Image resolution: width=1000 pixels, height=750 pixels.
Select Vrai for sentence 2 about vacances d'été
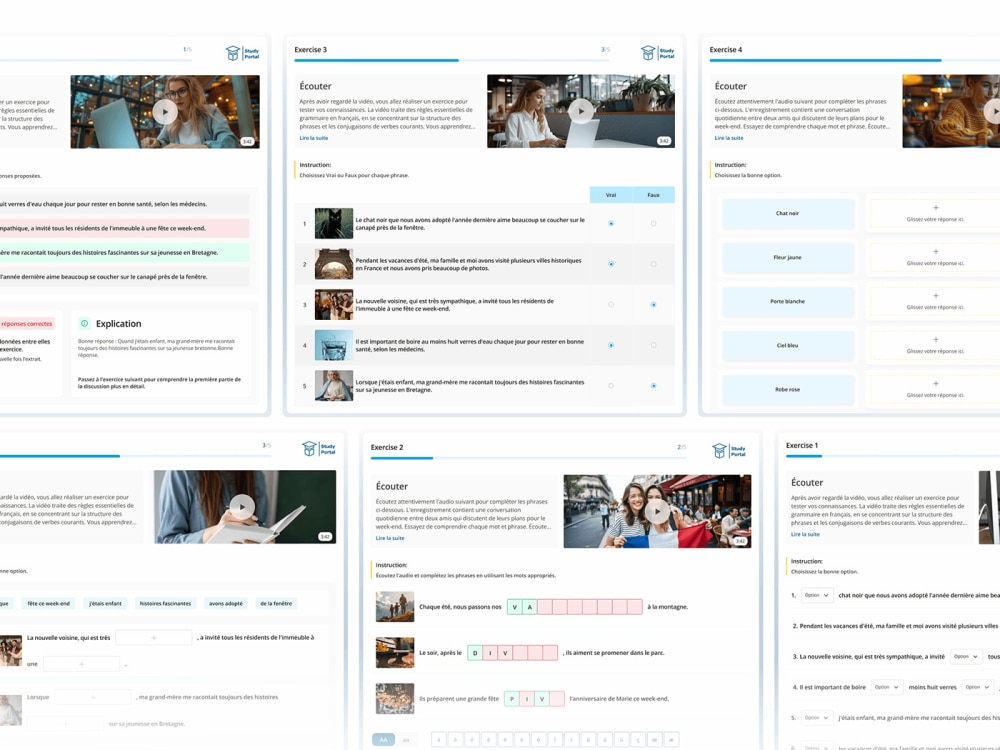click(x=611, y=264)
